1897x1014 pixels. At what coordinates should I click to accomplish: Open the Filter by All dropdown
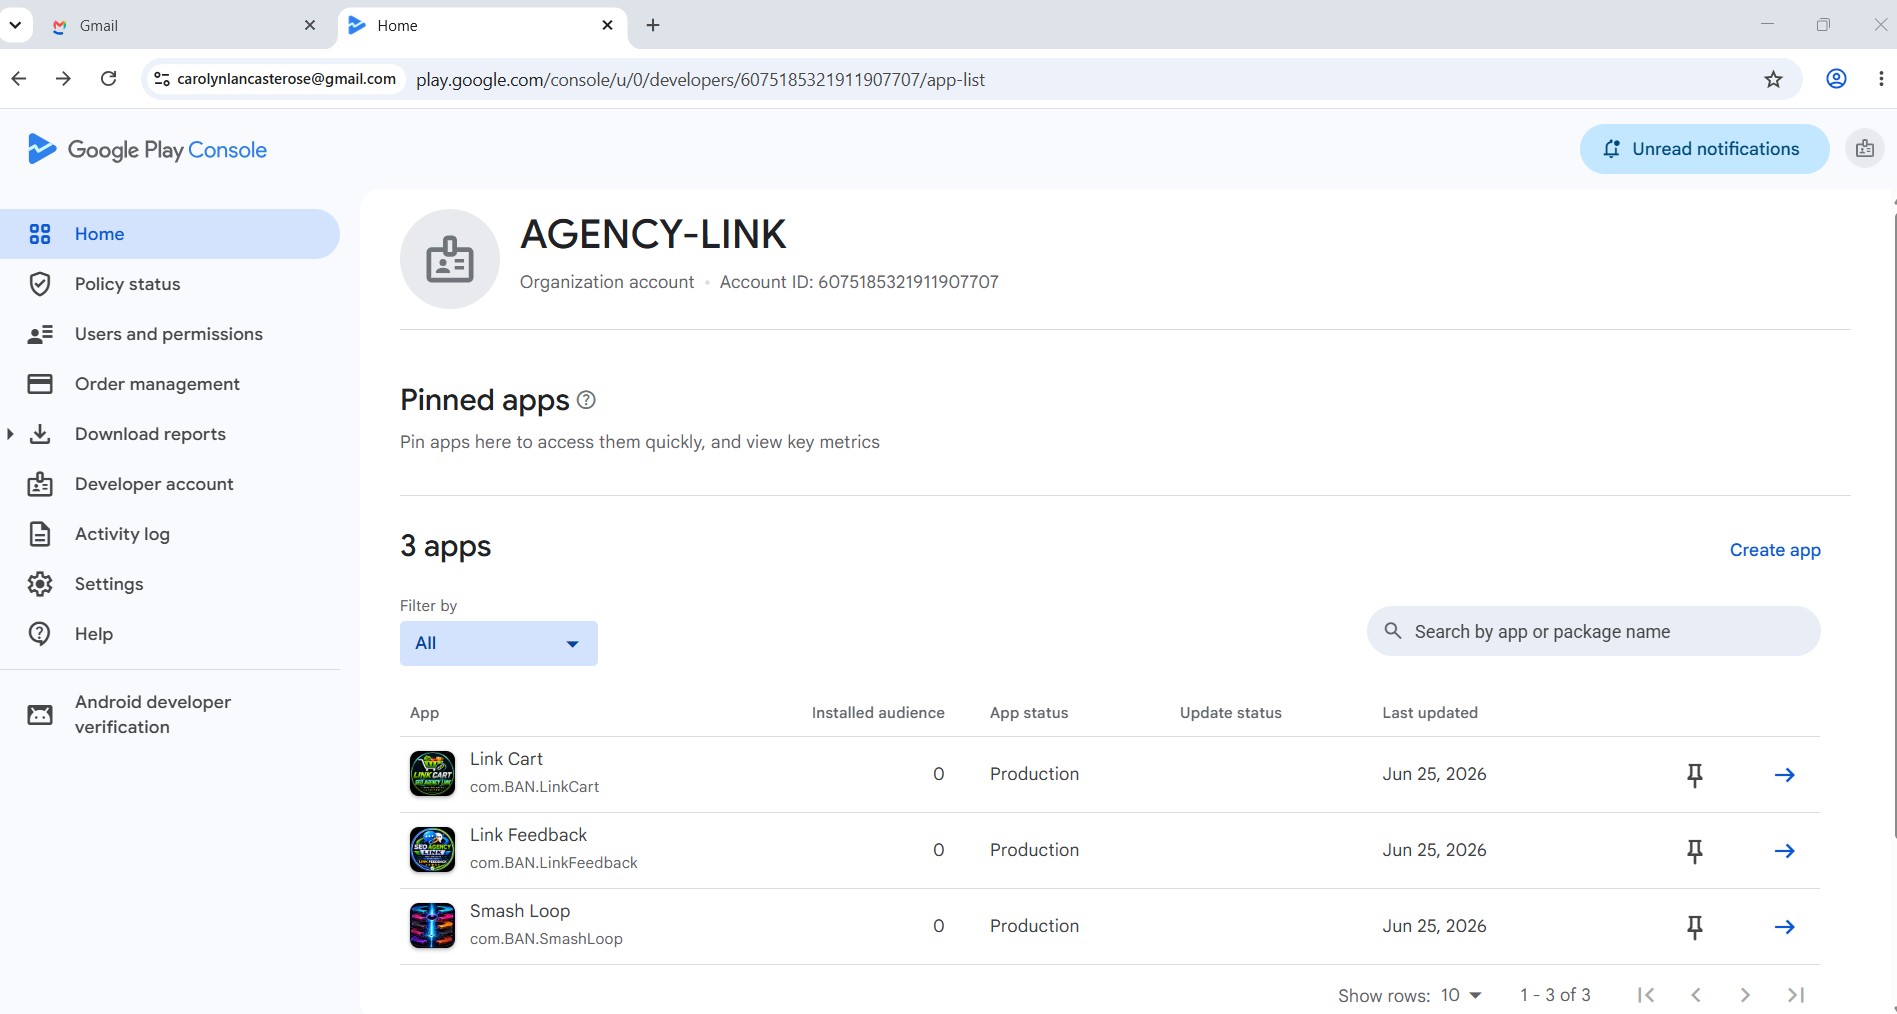[x=499, y=643]
